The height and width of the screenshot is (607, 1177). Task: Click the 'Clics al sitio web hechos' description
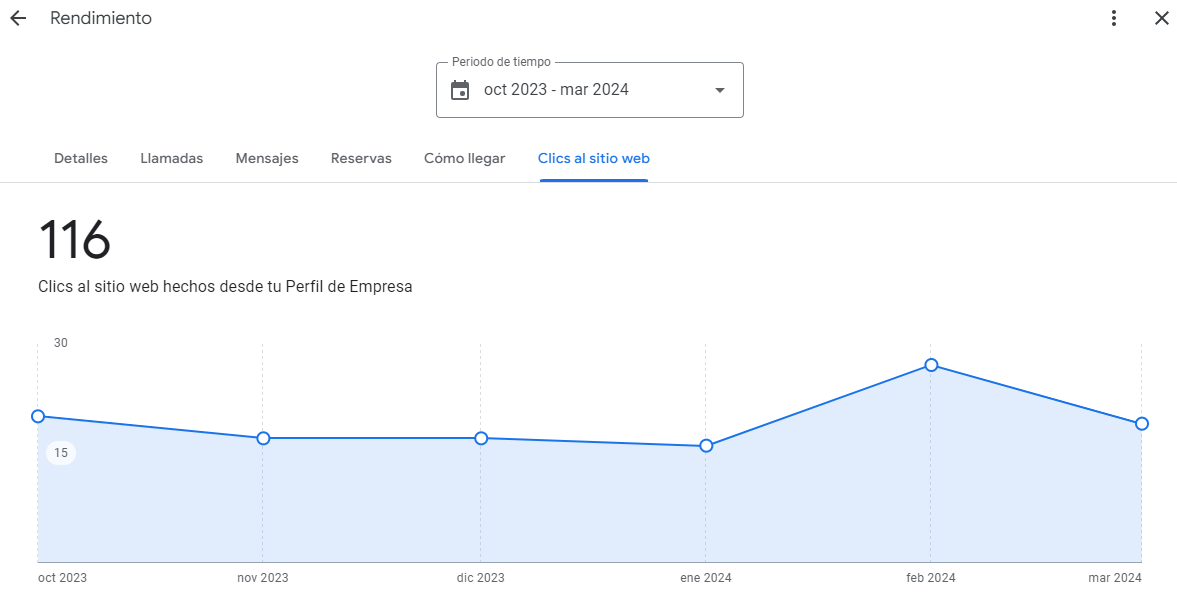(x=225, y=287)
